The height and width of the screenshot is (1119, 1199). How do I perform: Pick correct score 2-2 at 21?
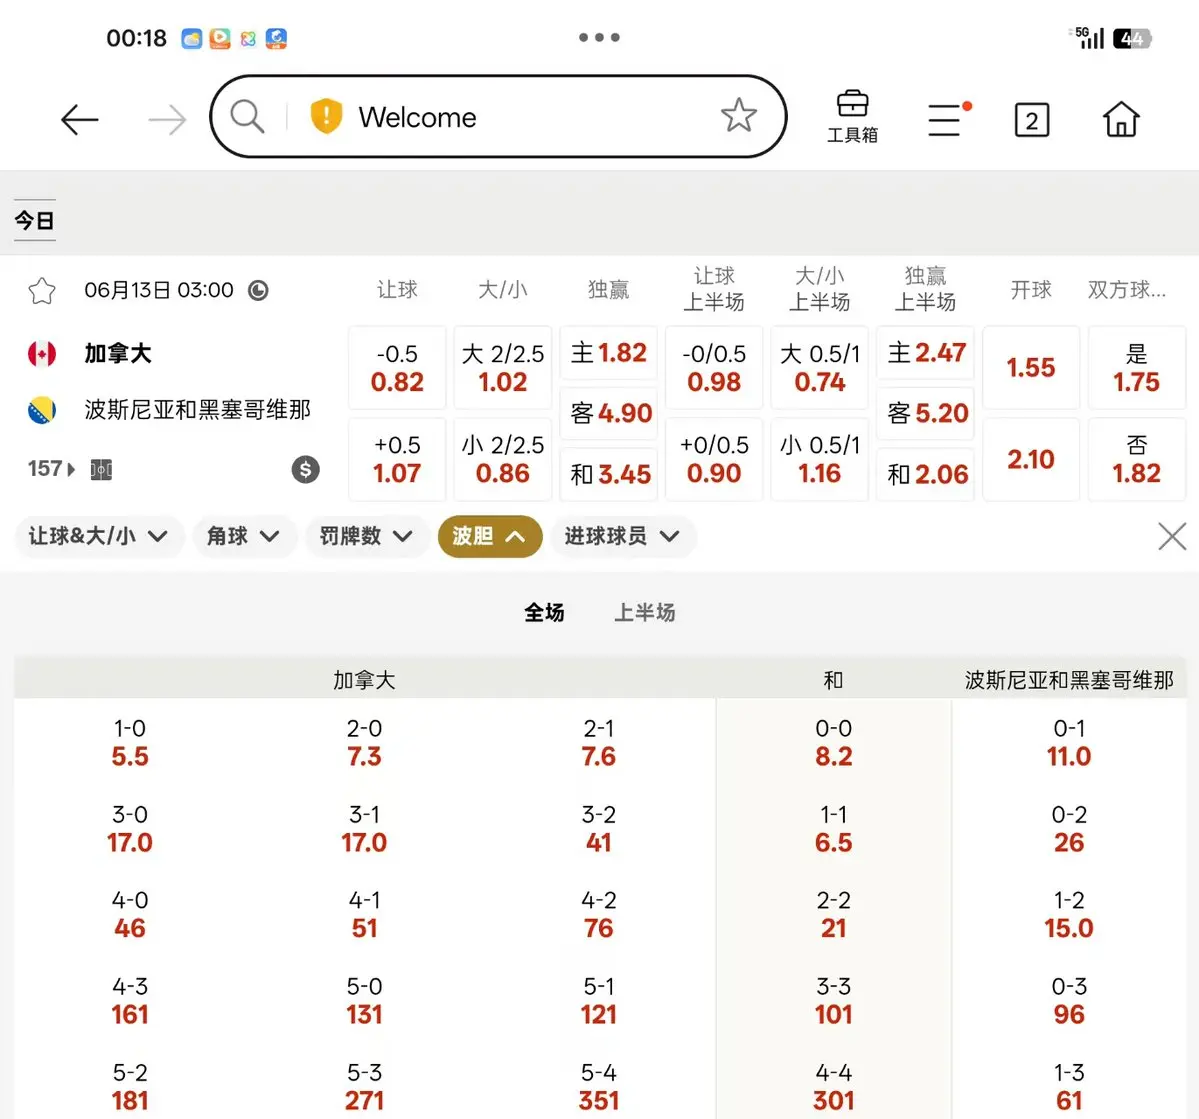click(833, 914)
